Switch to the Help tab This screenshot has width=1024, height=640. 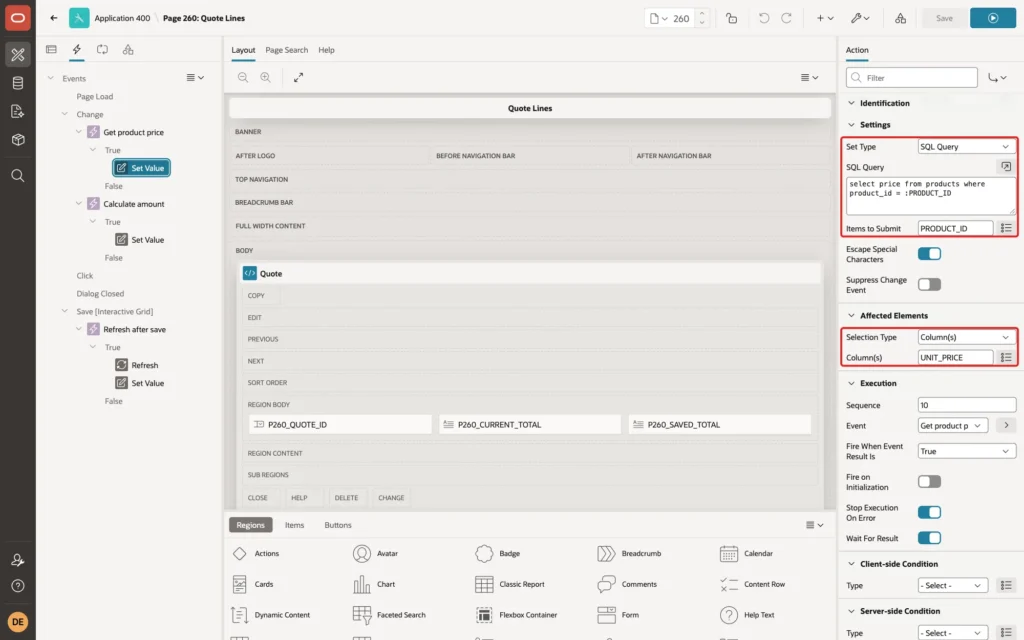pyautogui.click(x=326, y=50)
